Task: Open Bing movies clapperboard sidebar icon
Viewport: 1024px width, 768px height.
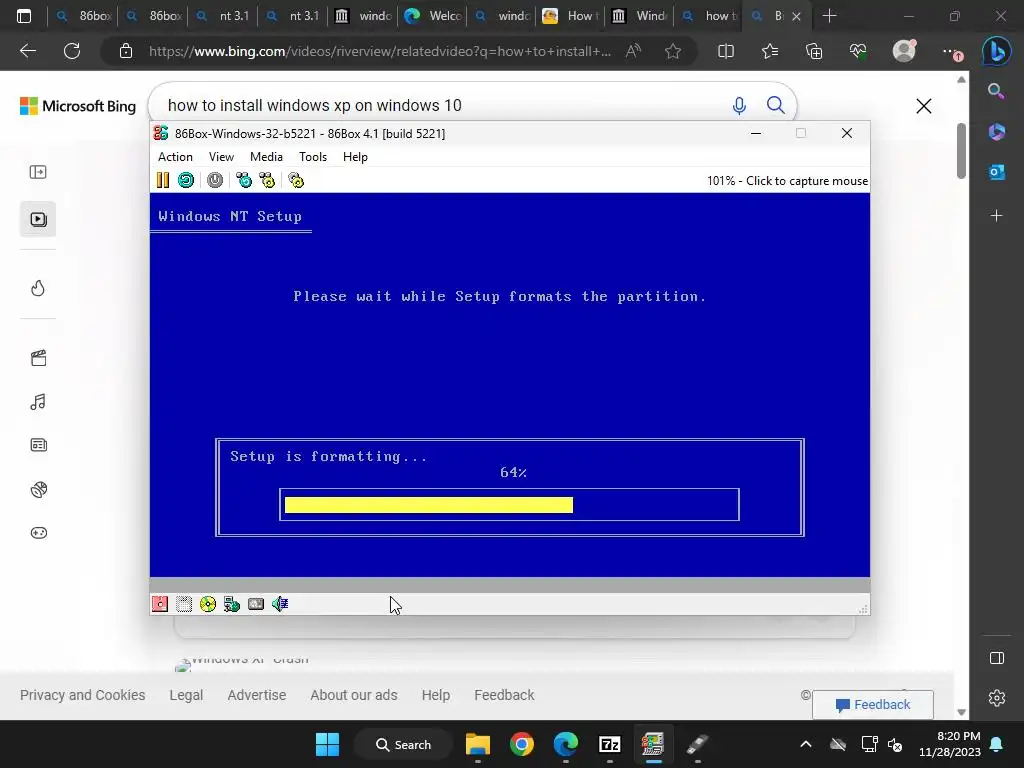Action: (38, 358)
